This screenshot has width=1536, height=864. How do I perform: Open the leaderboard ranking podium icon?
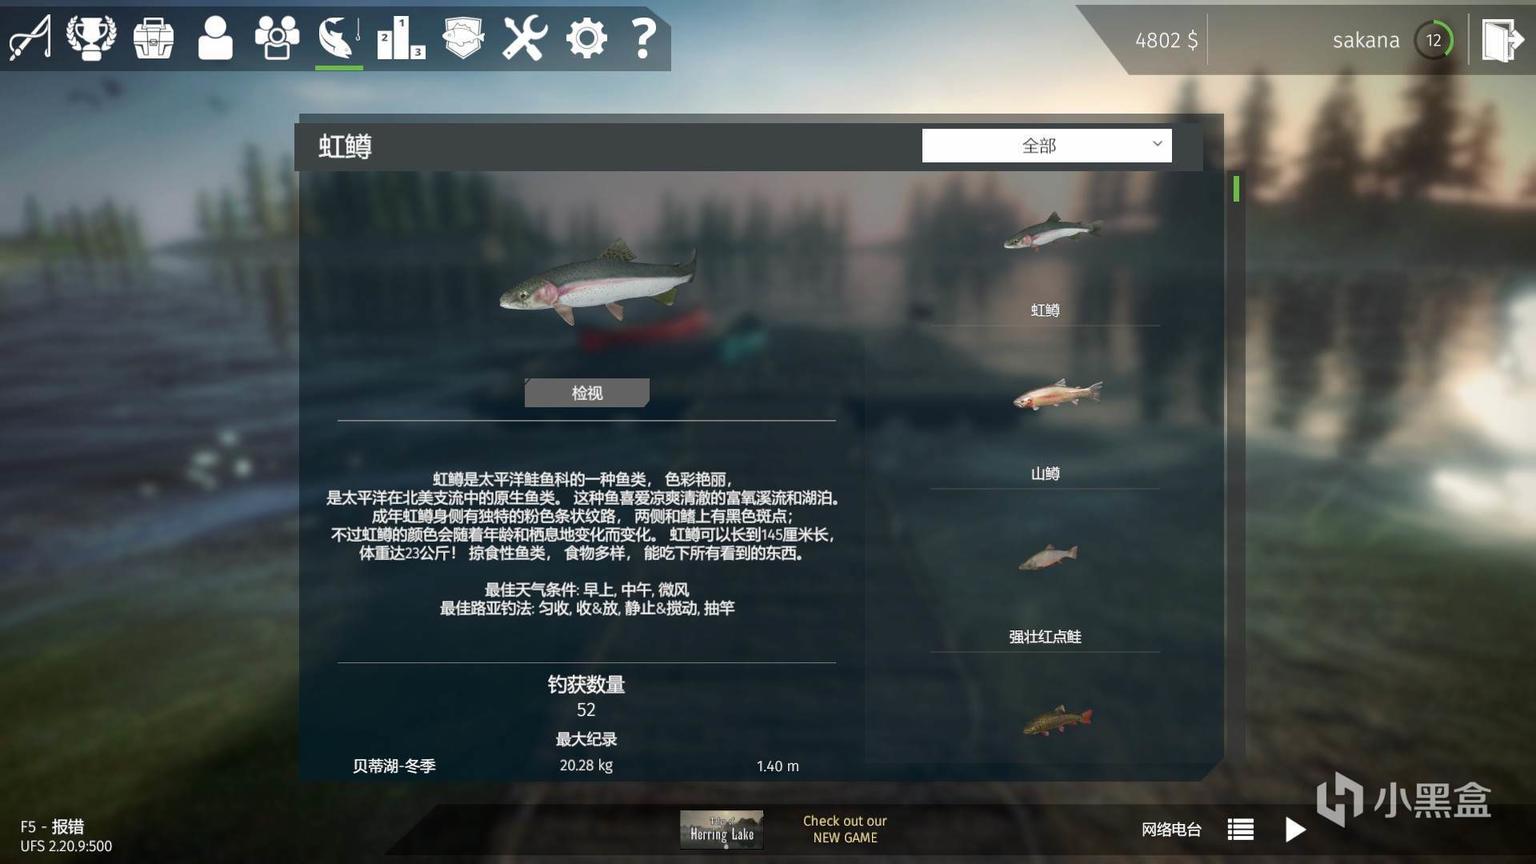401,39
